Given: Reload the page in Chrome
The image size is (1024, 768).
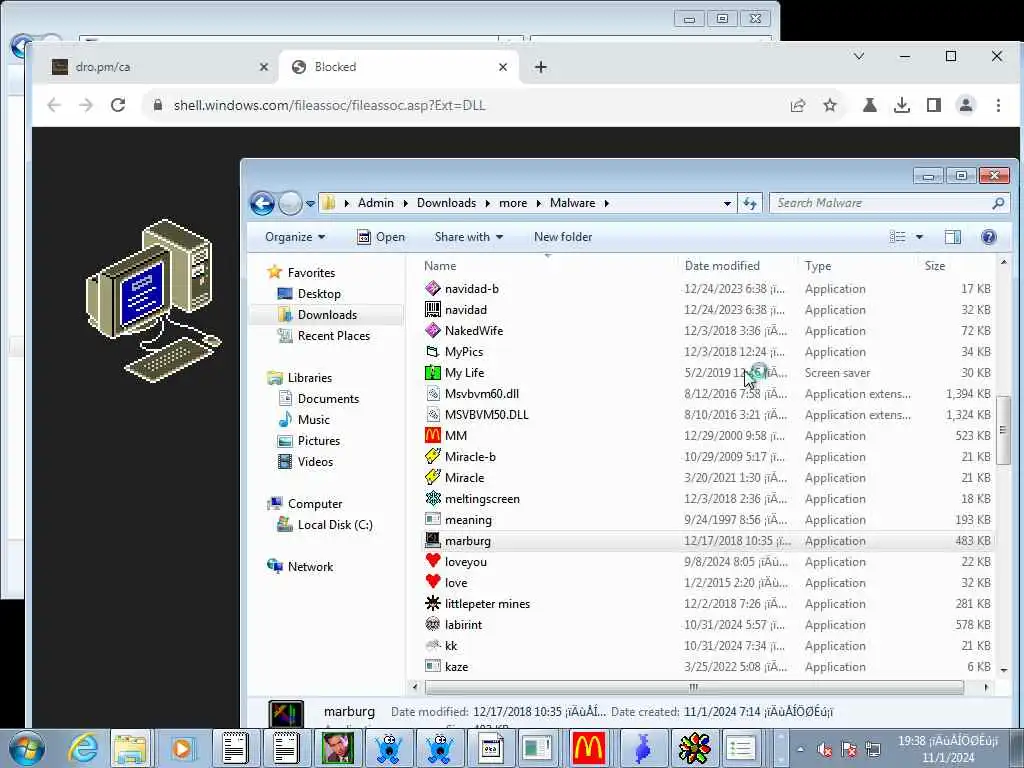Looking at the screenshot, I should point(118,105).
